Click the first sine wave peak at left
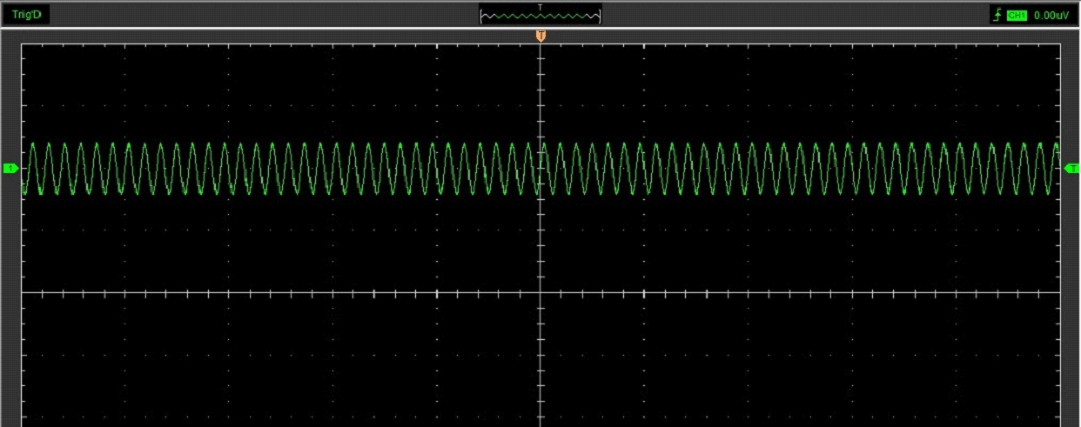The image size is (1081, 427). coord(33,145)
